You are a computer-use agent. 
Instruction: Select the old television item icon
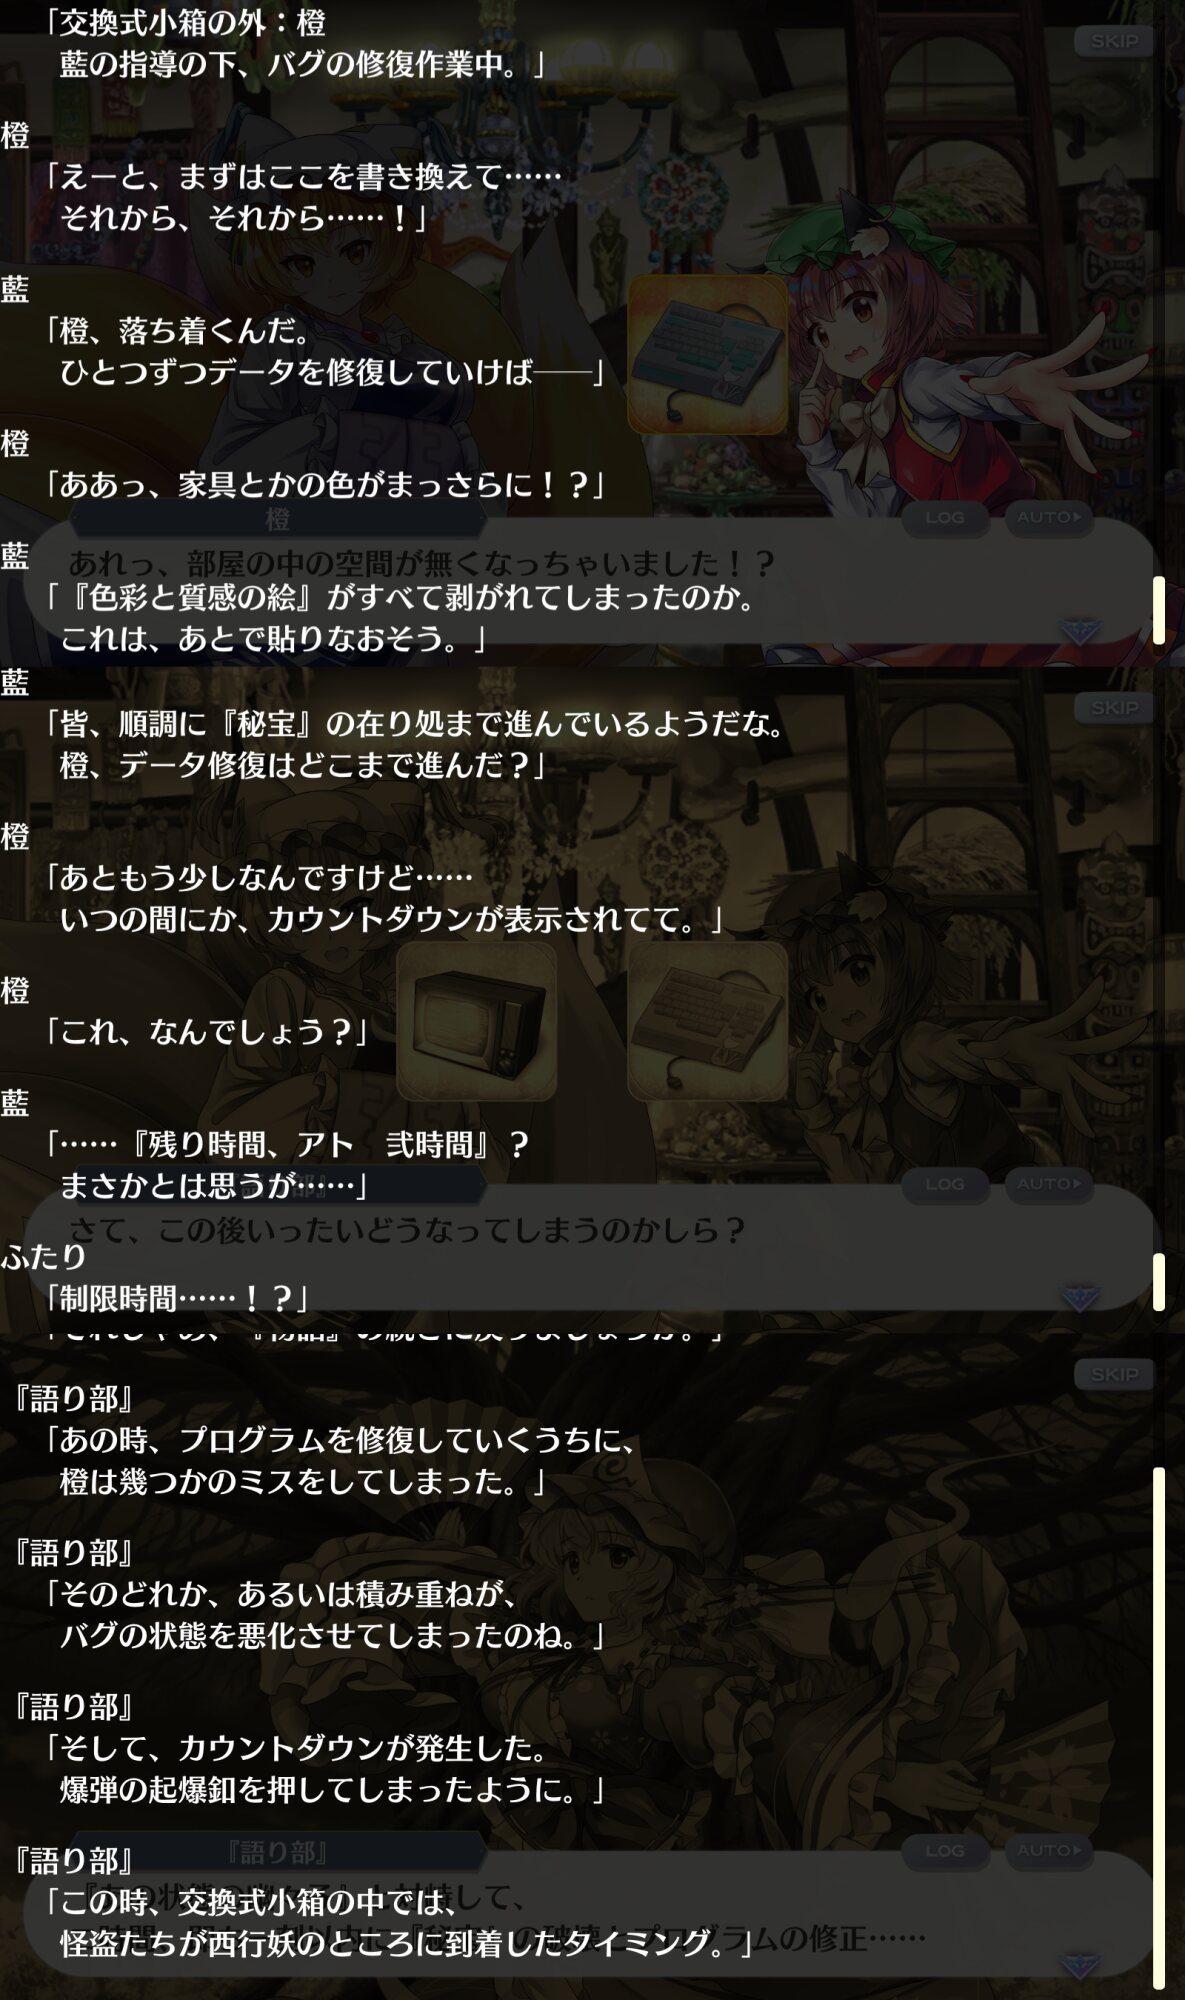[476, 1022]
